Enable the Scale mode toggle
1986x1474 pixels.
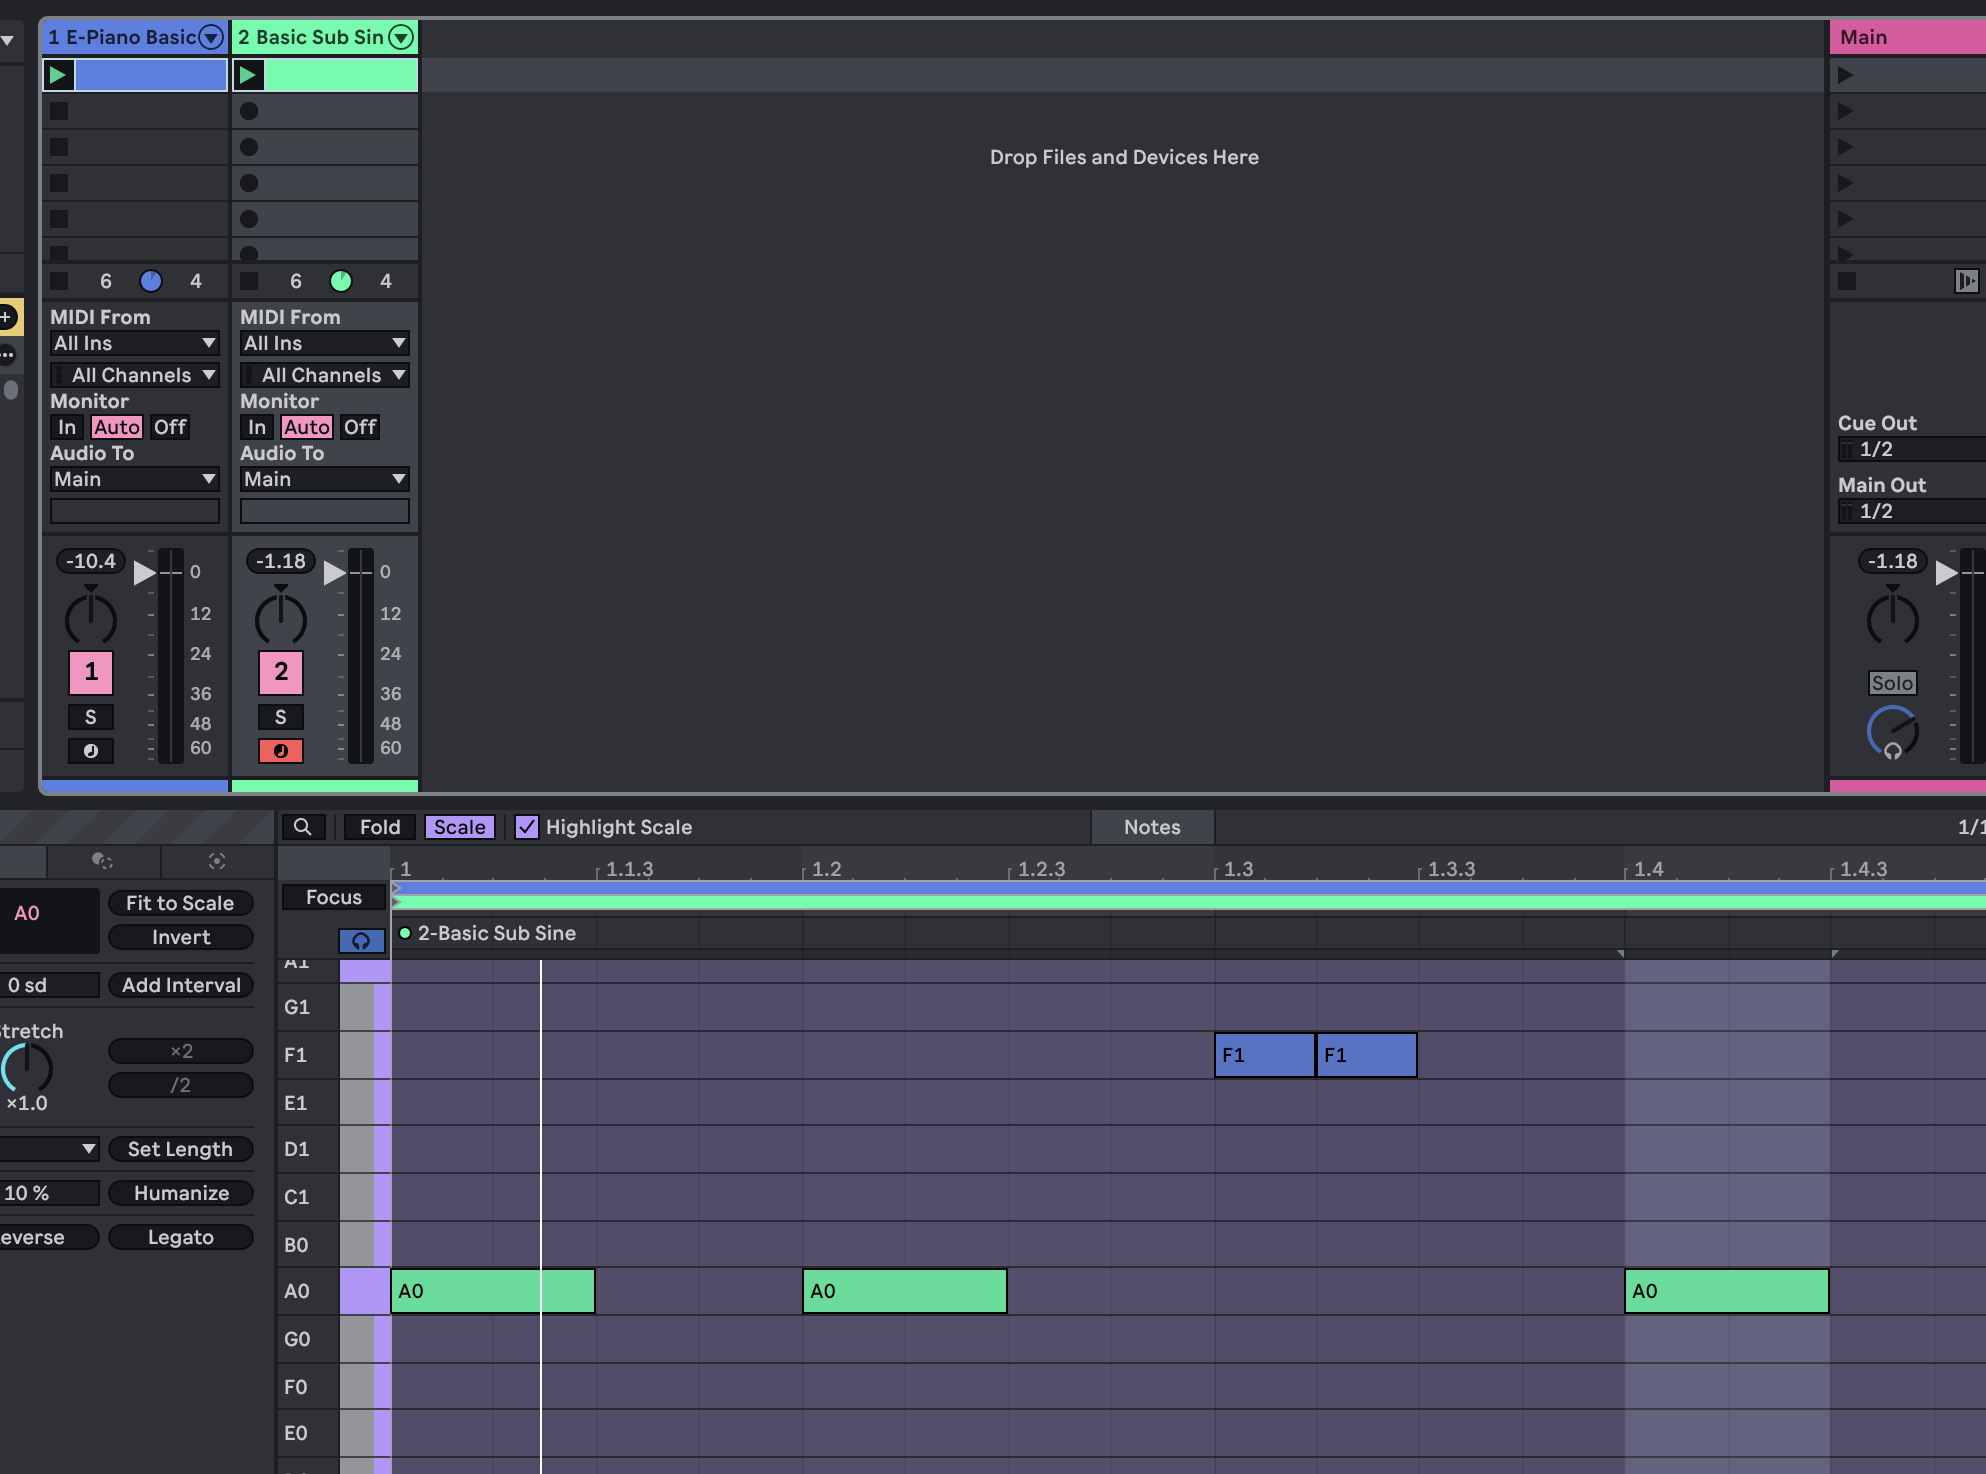coord(459,827)
